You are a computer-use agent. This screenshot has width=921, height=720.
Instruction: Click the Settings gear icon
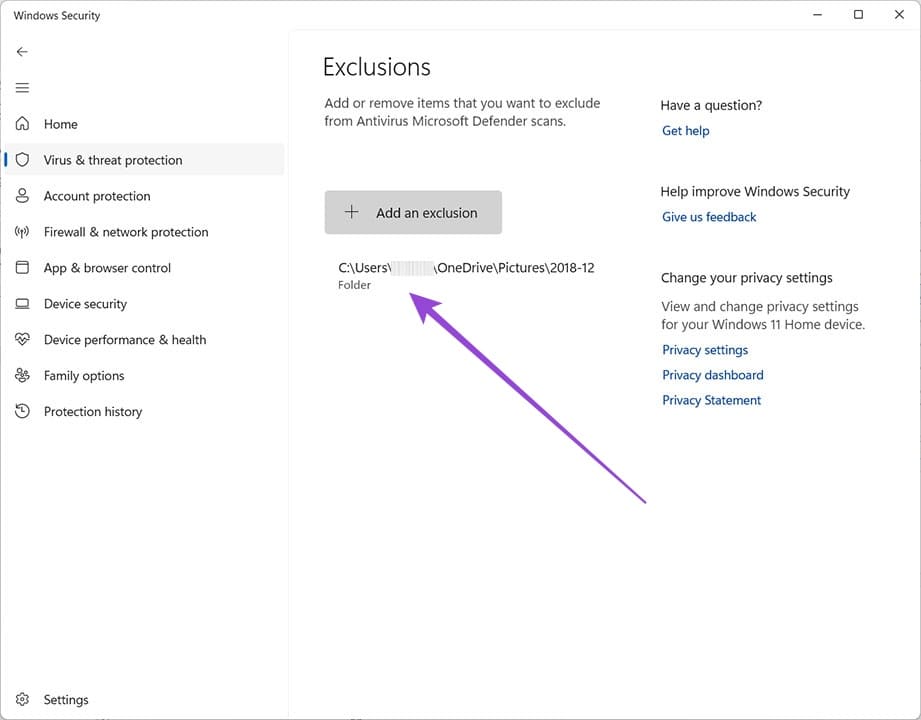[22, 700]
